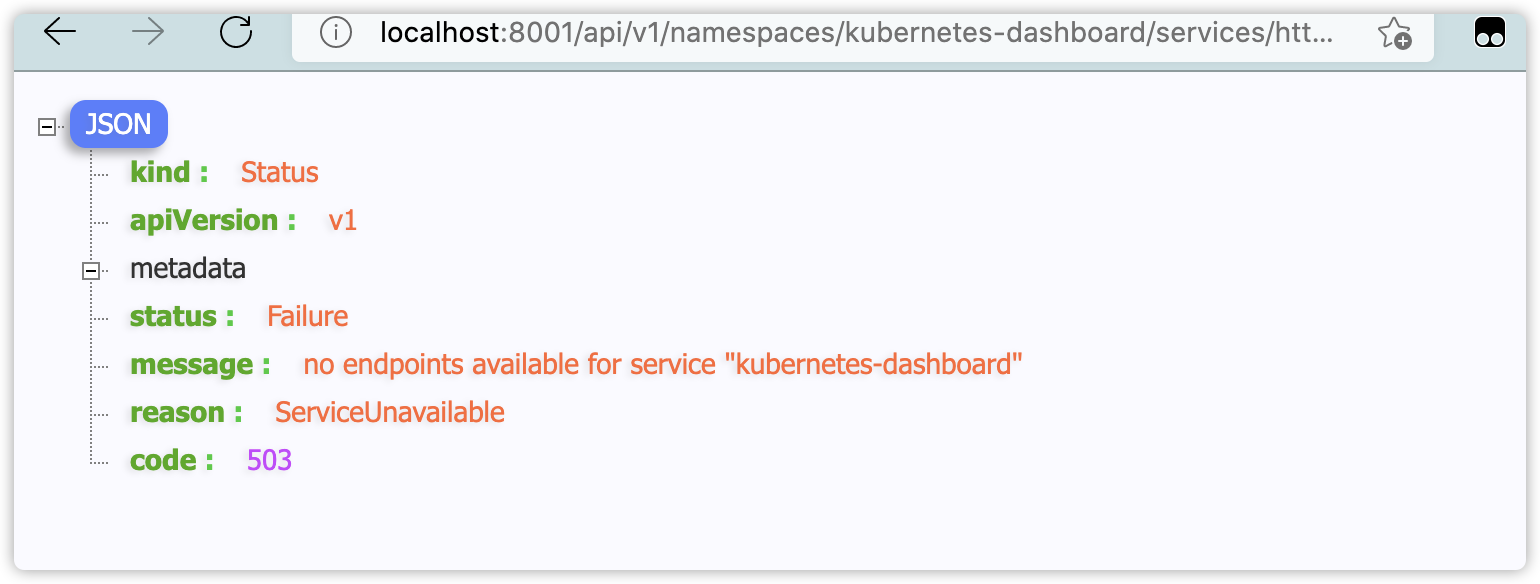Click the browser back arrow
Screen dimensions: 1540x584
point(60,33)
